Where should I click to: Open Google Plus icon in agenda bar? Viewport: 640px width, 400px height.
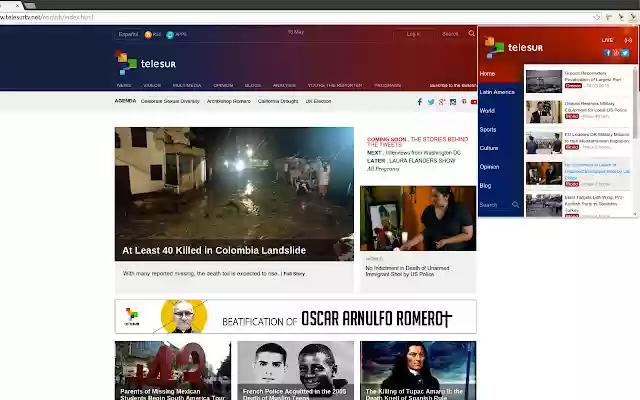click(442, 102)
